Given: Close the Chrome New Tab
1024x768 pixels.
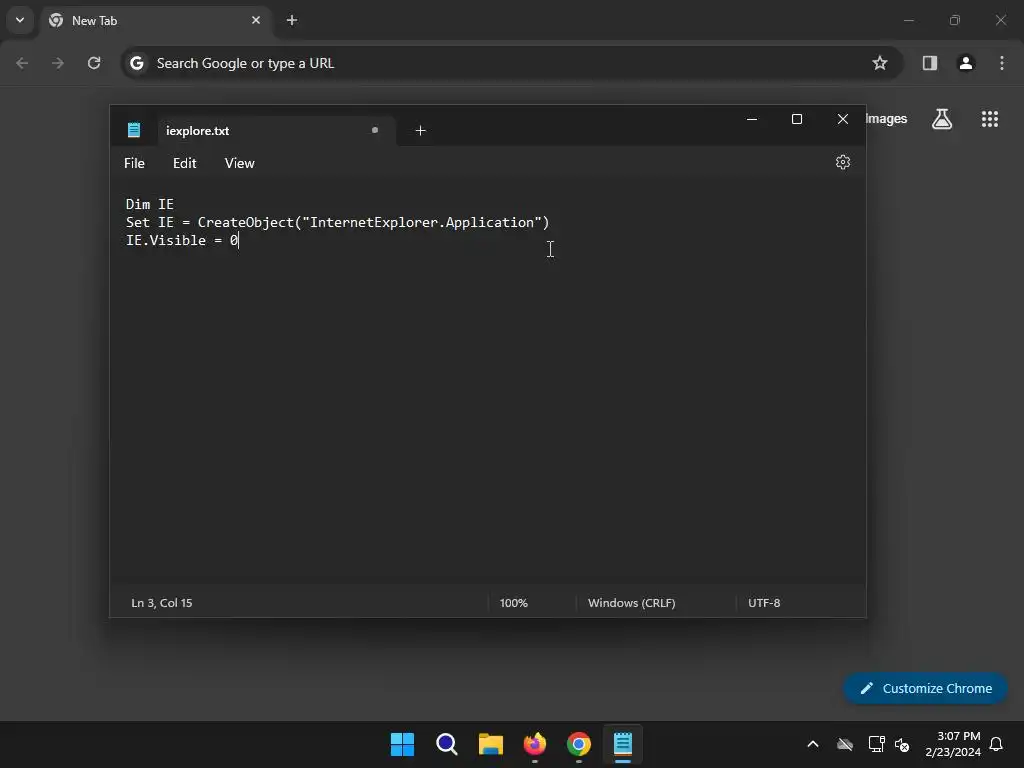Looking at the screenshot, I should [256, 20].
